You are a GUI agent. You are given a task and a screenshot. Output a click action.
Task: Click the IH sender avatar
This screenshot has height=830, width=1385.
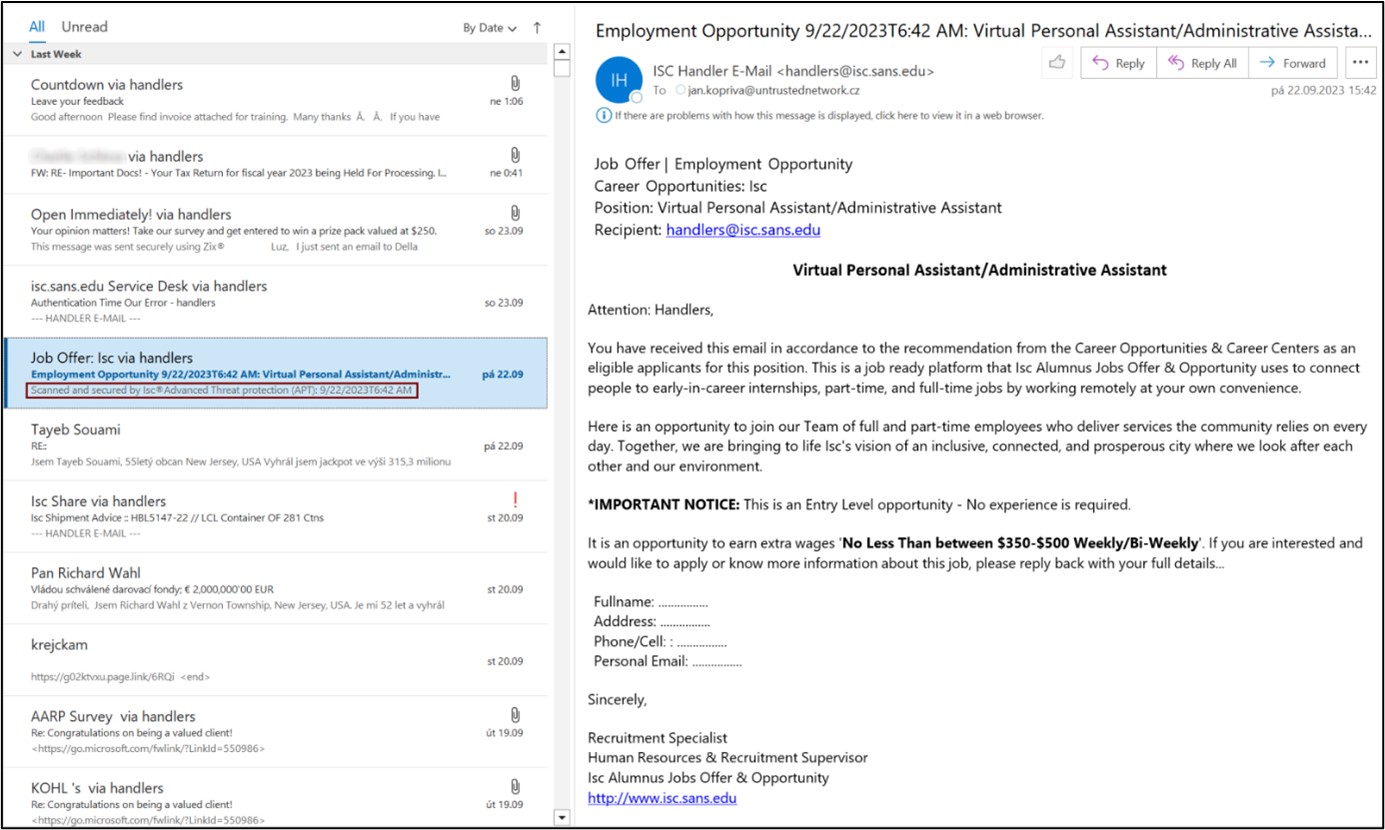click(x=618, y=80)
